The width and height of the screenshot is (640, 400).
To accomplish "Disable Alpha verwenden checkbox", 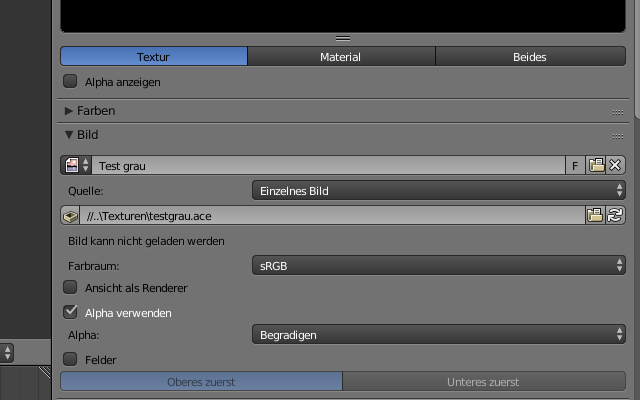I will [70, 313].
